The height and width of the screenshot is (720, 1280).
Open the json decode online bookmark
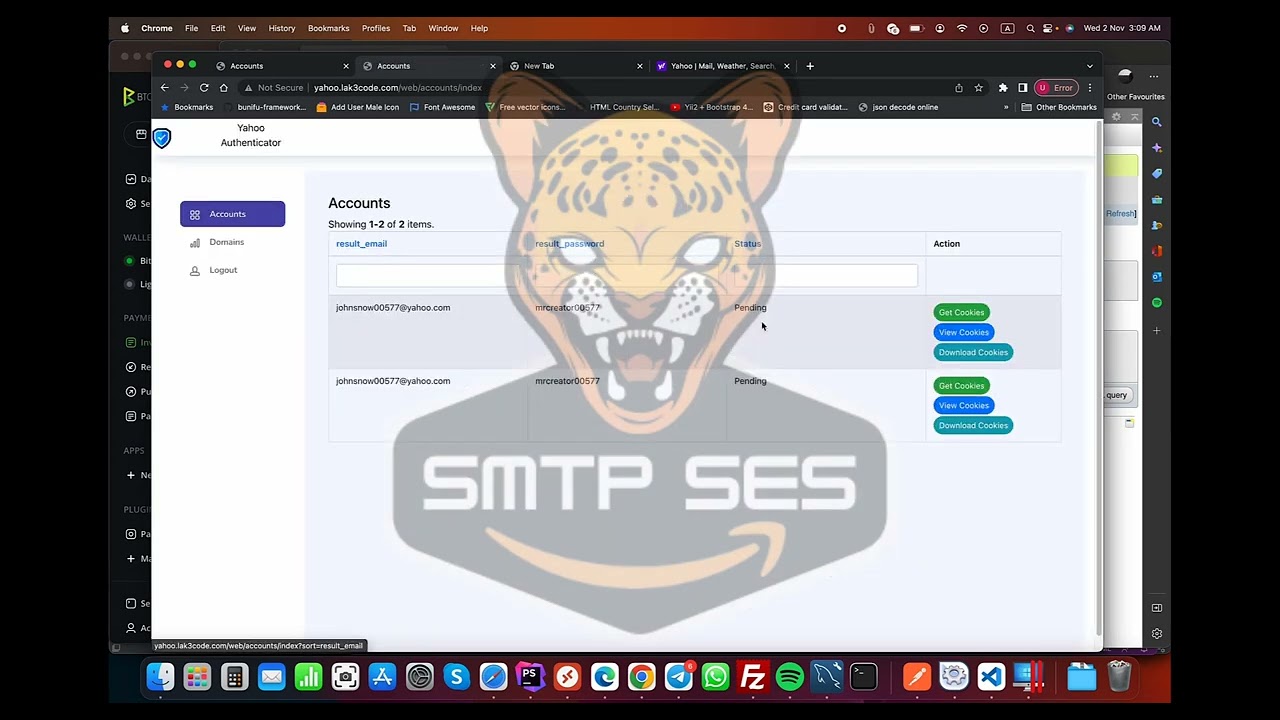(x=898, y=107)
